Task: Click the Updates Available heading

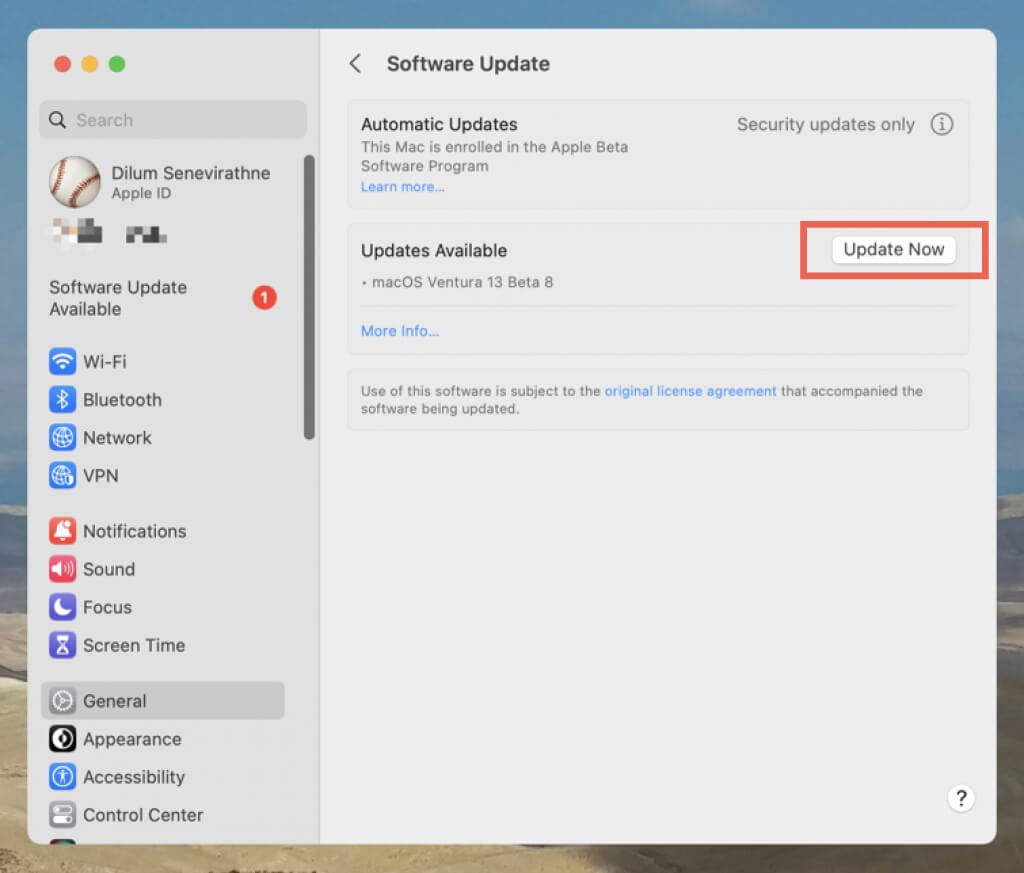Action: pyautogui.click(x=434, y=251)
